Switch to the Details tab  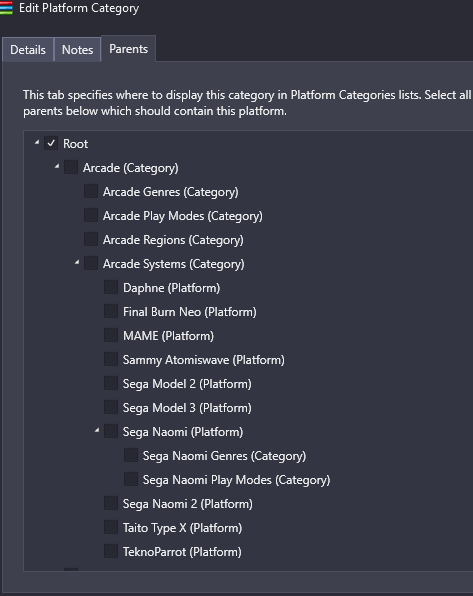[28, 50]
